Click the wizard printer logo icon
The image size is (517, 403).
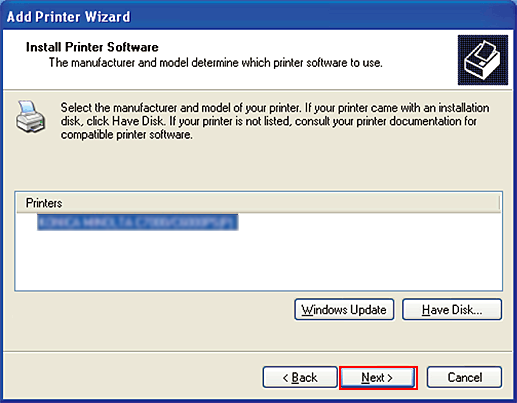pyautogui.click(x=483, y=60)
